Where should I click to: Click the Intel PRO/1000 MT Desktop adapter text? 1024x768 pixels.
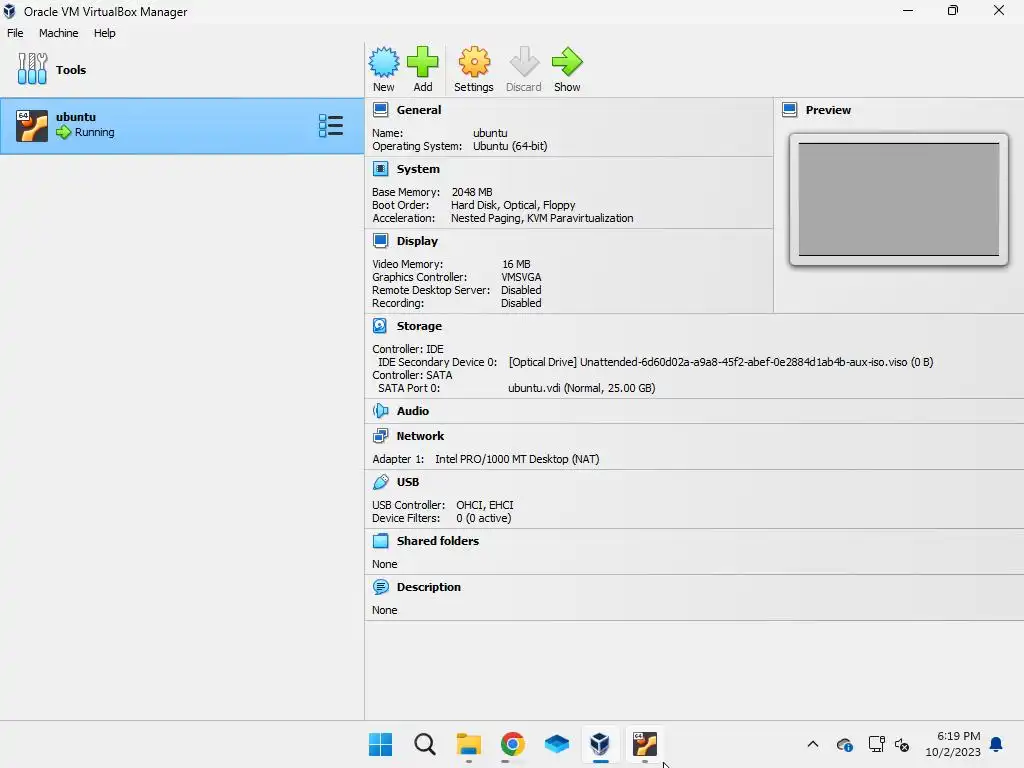(517, 459)
